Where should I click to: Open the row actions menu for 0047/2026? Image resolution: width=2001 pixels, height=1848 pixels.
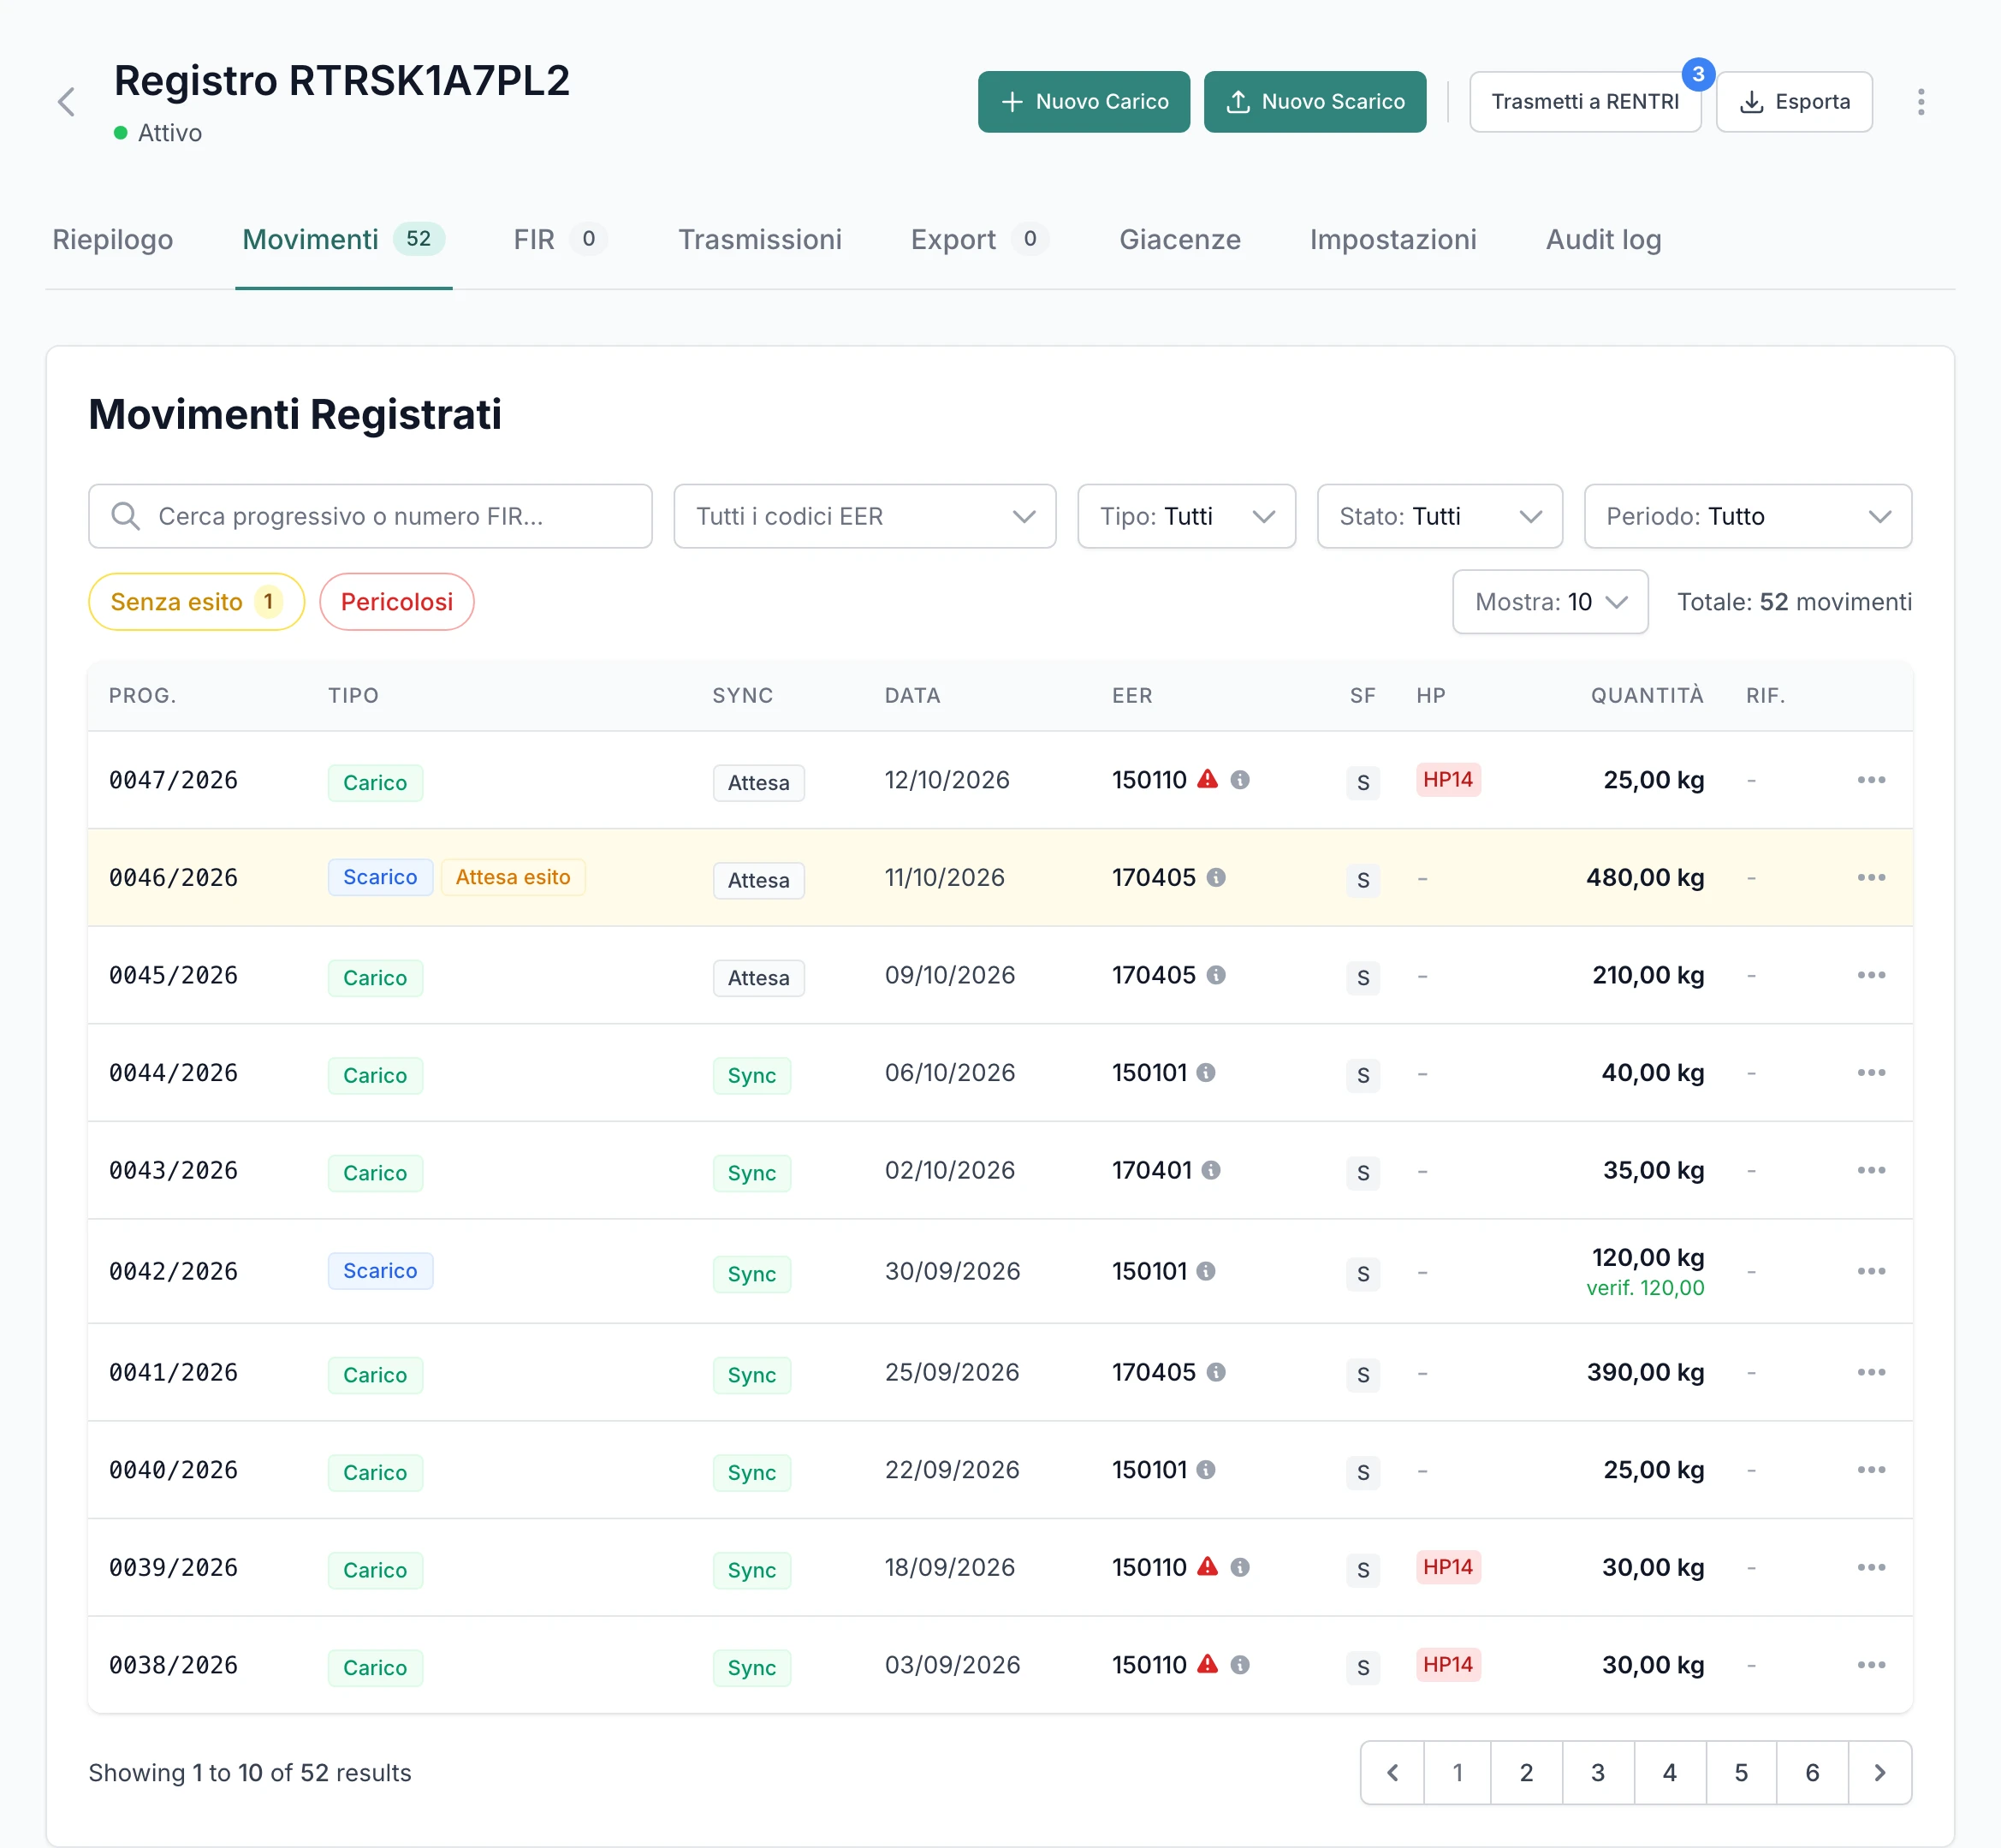pos(1871,779)
